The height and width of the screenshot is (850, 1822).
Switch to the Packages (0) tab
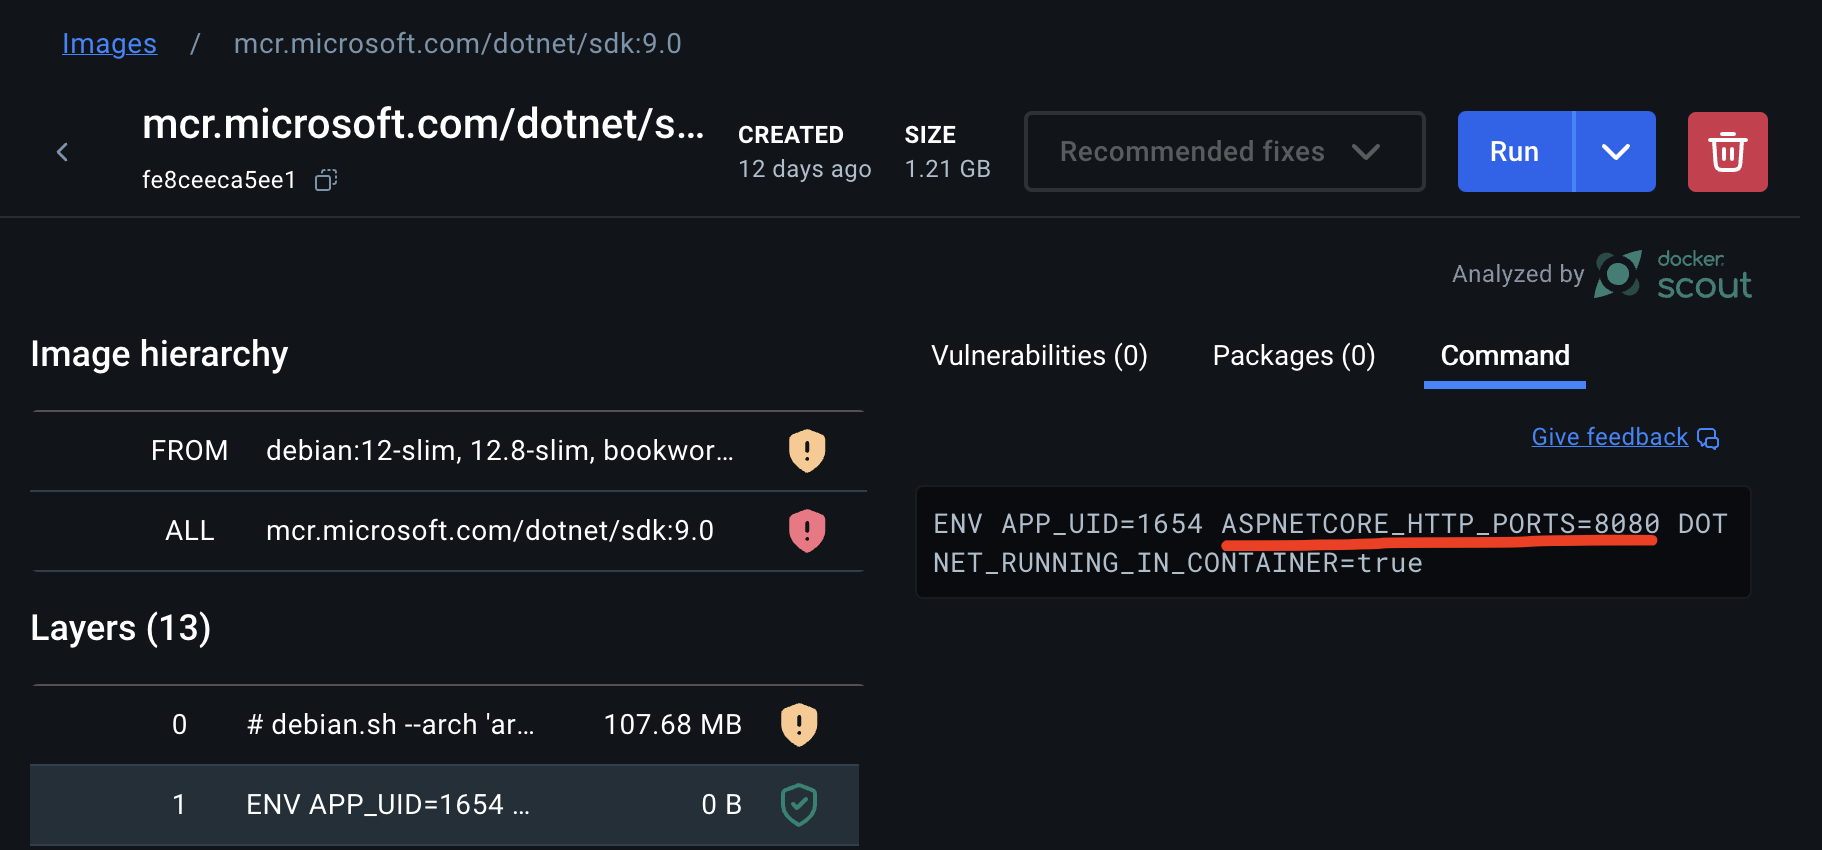tap(1294, 356)
